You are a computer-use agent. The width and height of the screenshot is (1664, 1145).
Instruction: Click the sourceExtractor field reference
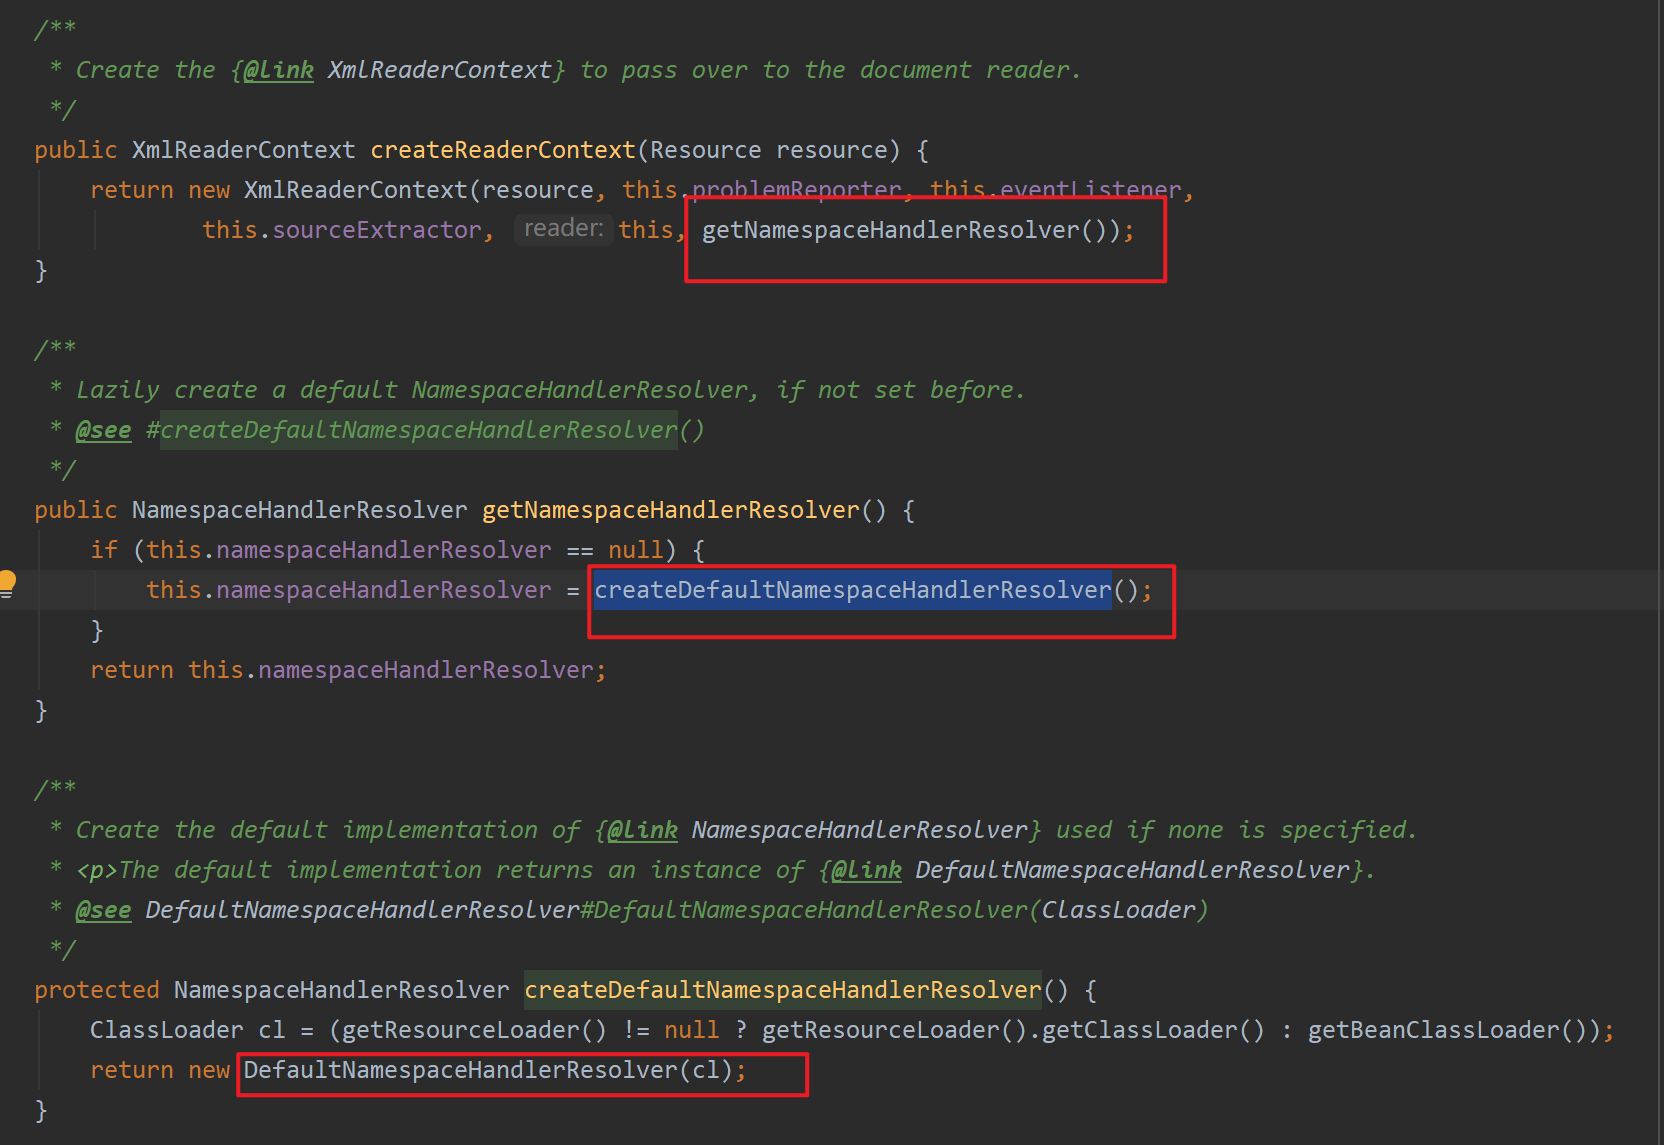377,230
